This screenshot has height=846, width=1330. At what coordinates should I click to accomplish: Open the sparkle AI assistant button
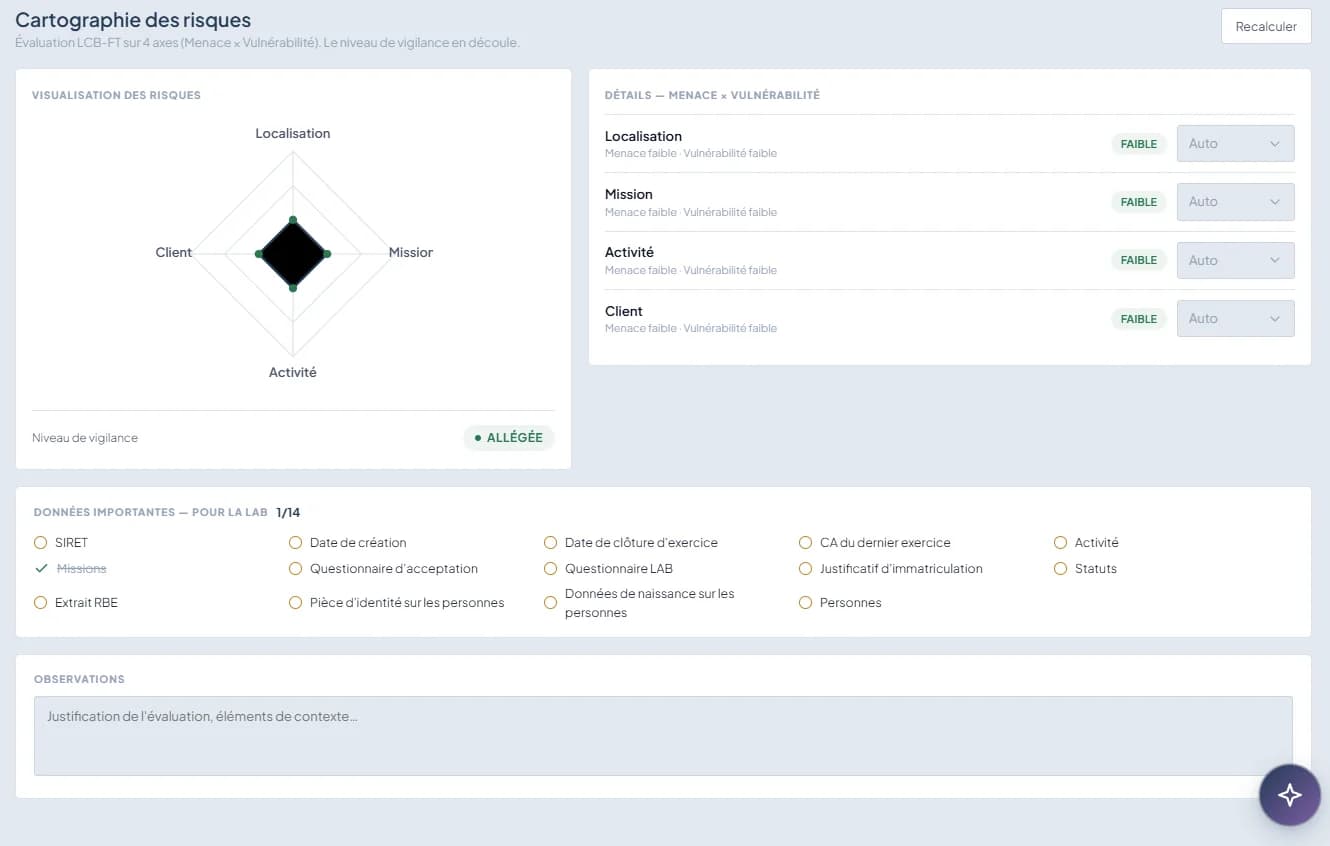pos(1290,795)
